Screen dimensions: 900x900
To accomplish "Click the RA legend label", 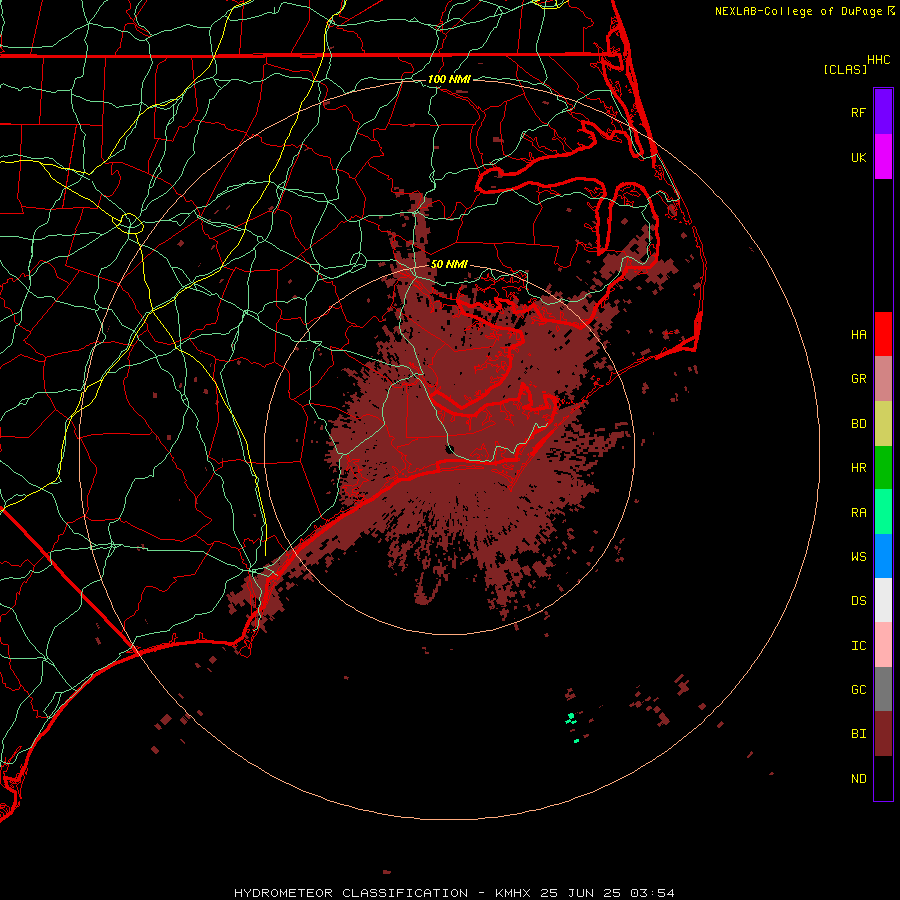I will pos(858,513).
